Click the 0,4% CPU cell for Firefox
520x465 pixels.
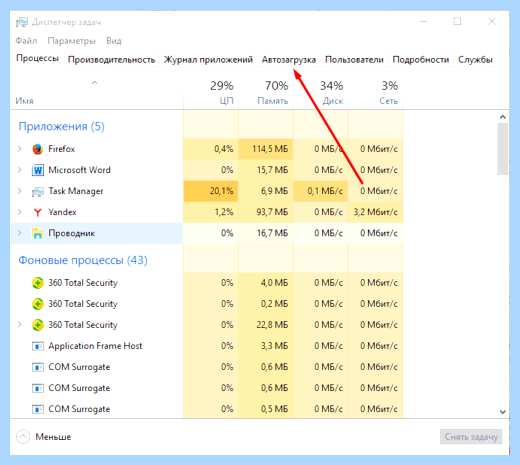(211, 149)
